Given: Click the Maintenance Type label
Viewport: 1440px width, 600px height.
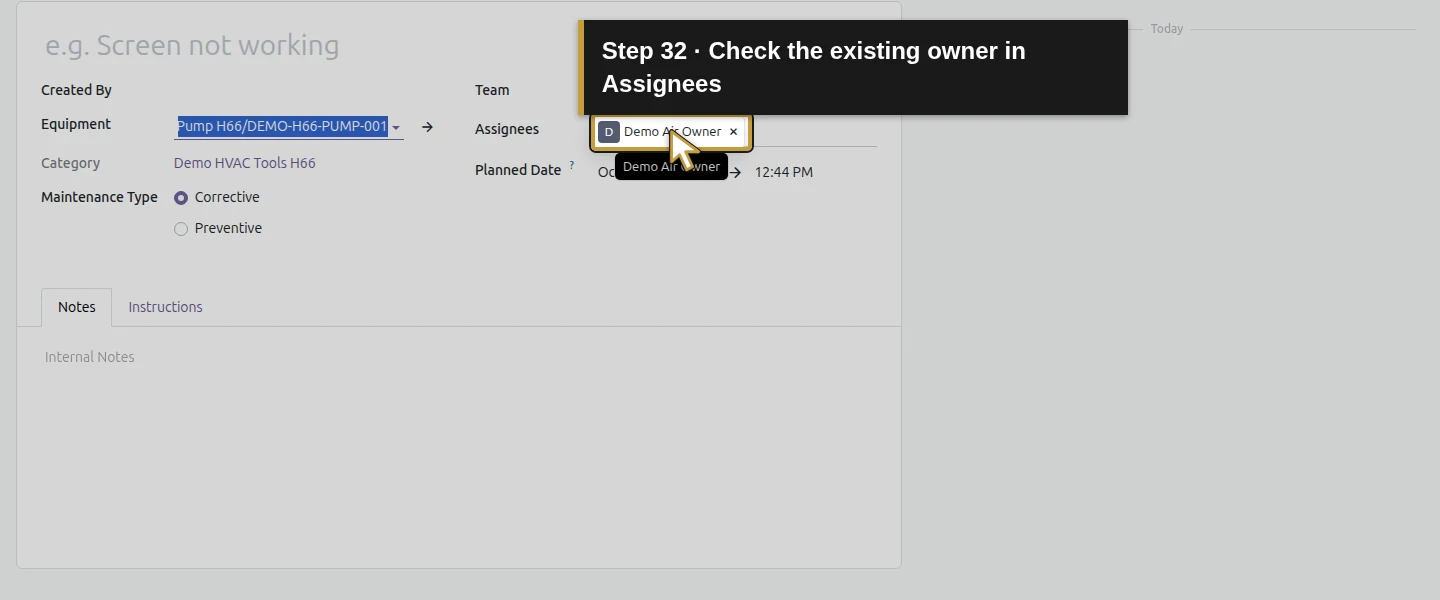Looking at the screenshot, I should pos(99,197).
